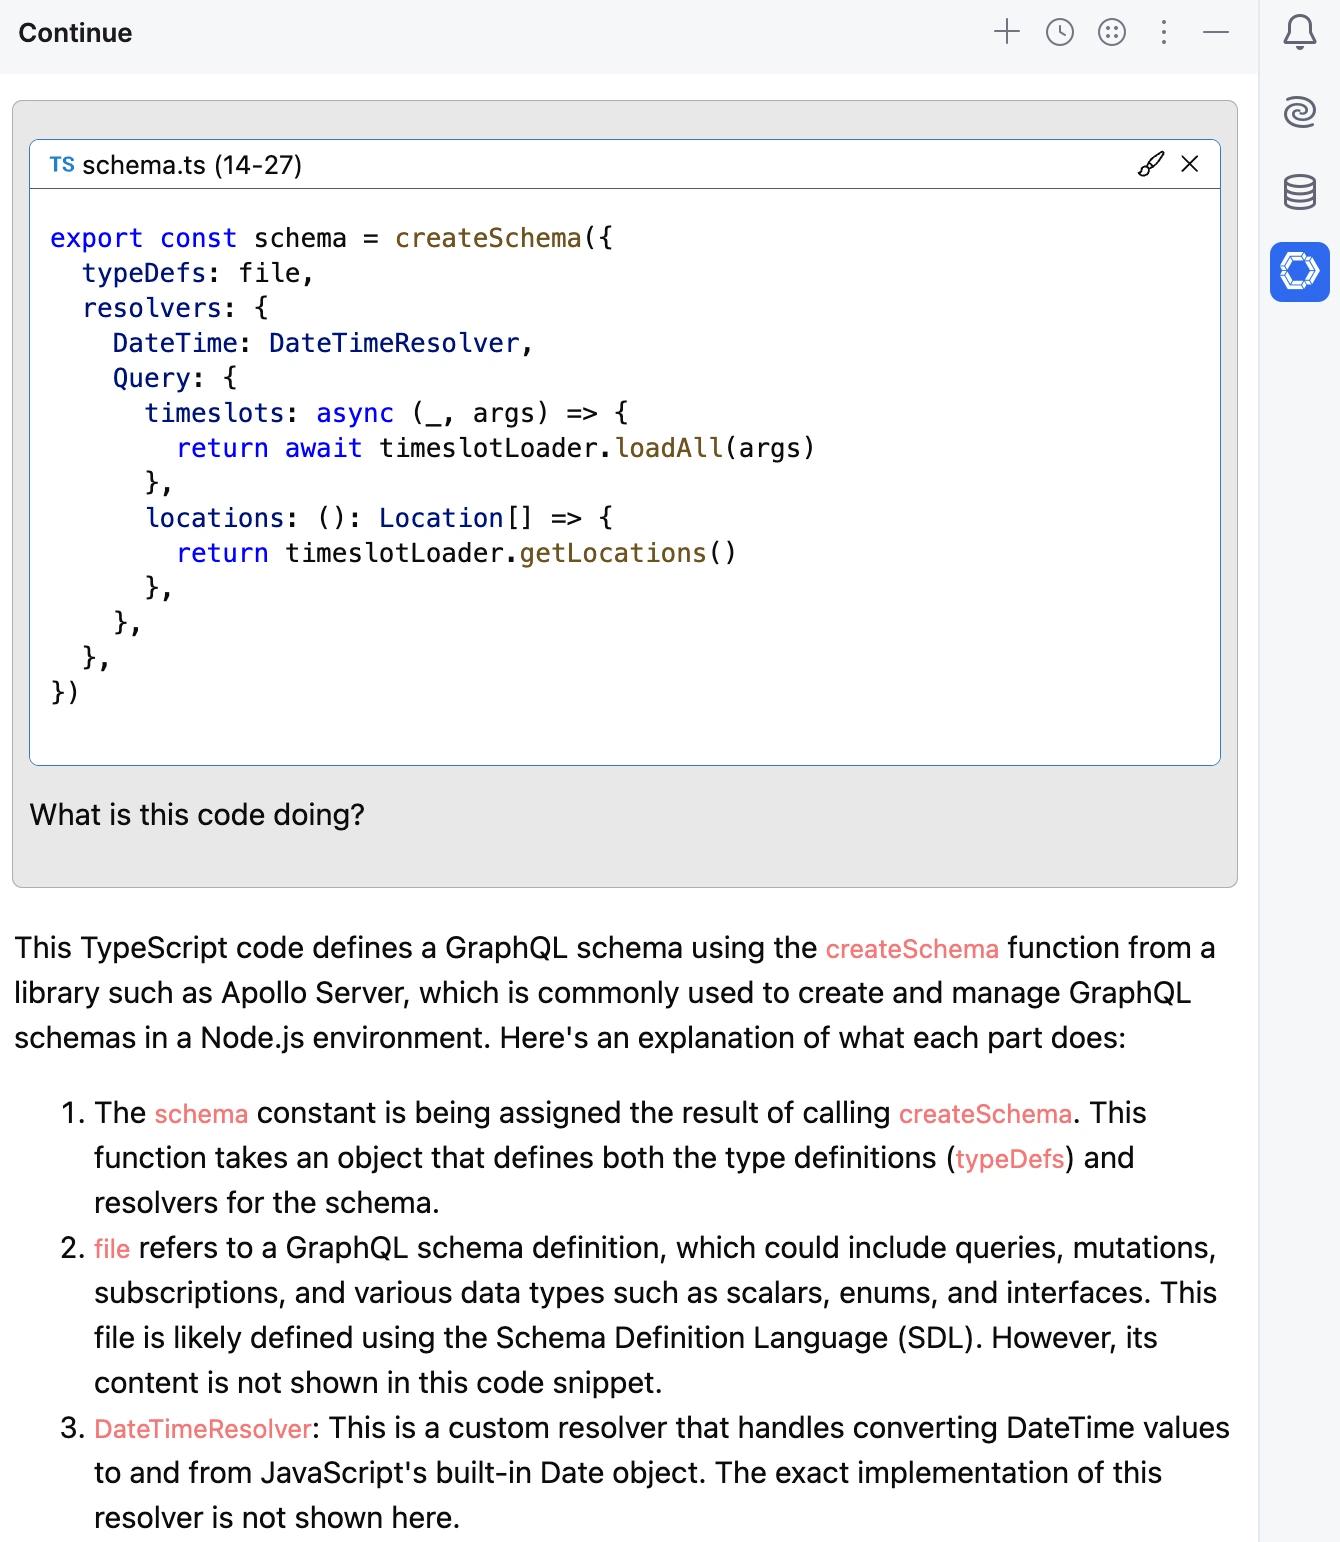
Task: Click the loadAll line in code block
Action: tap(495, 448)
